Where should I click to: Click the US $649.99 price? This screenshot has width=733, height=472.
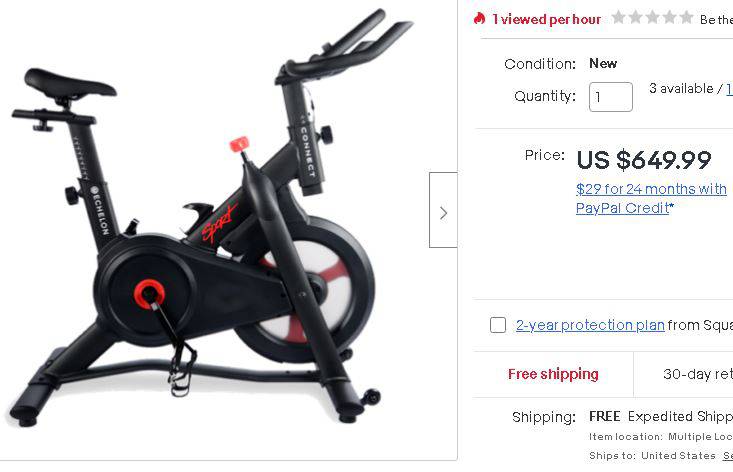pyautogui.click(x=644, y=159)
